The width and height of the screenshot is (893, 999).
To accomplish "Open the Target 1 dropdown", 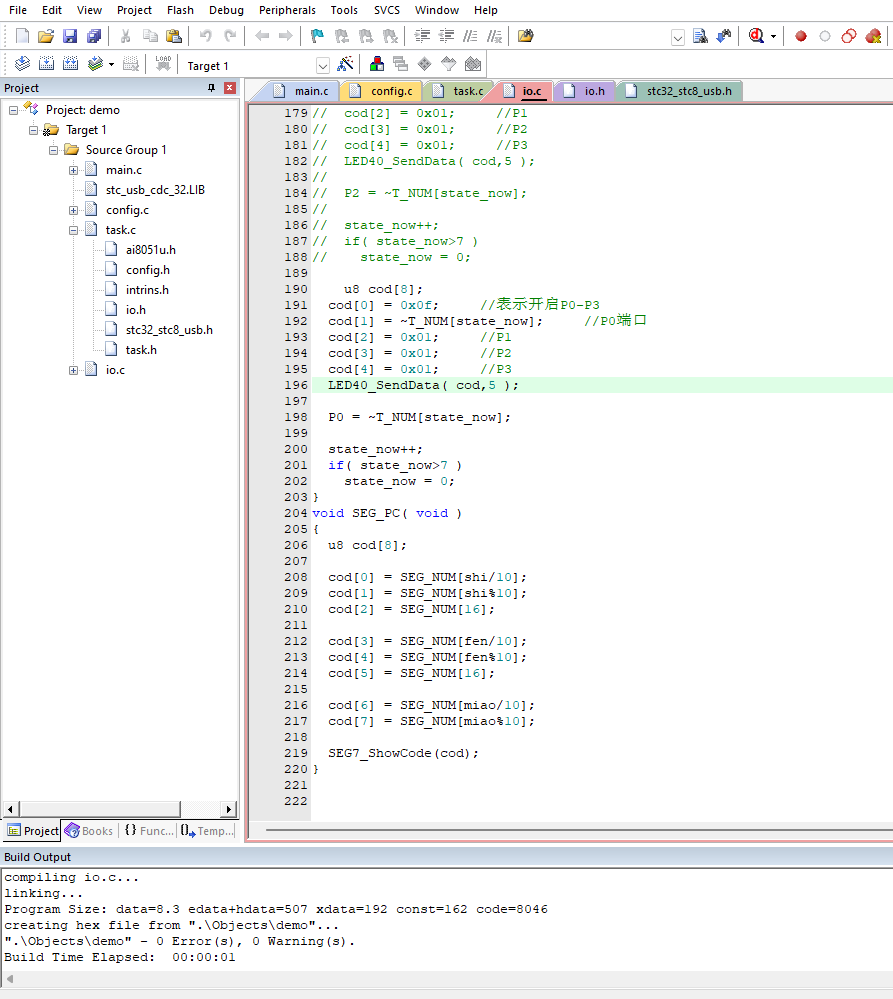I will pyautogui.click(x=323, y=66).
